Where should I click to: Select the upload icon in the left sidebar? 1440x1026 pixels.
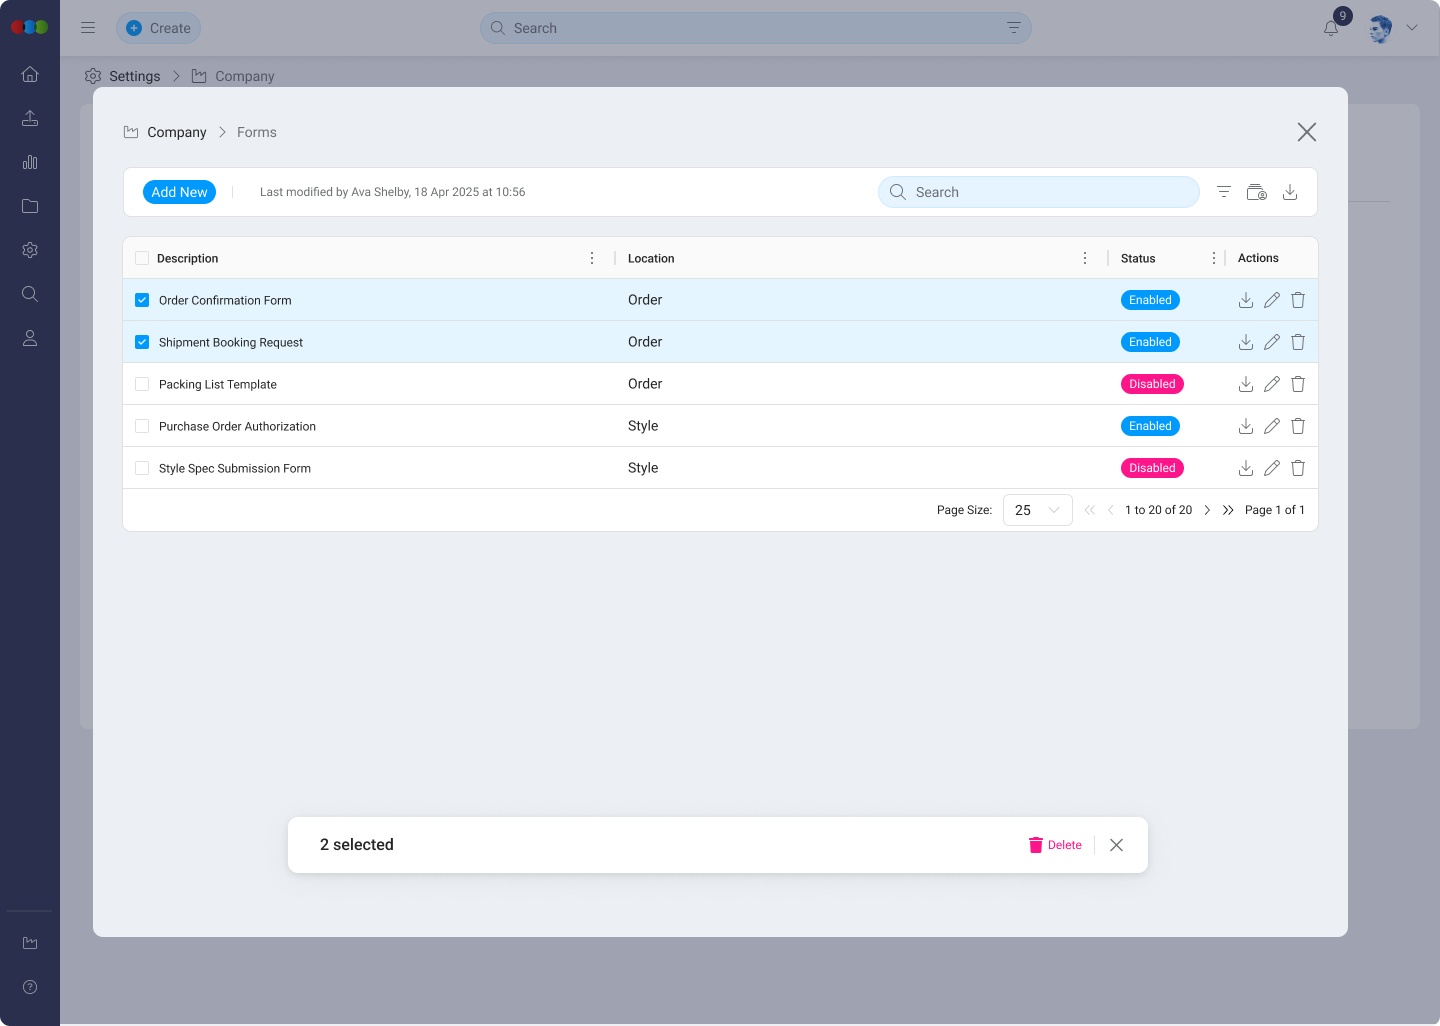[x=30, y=118]
